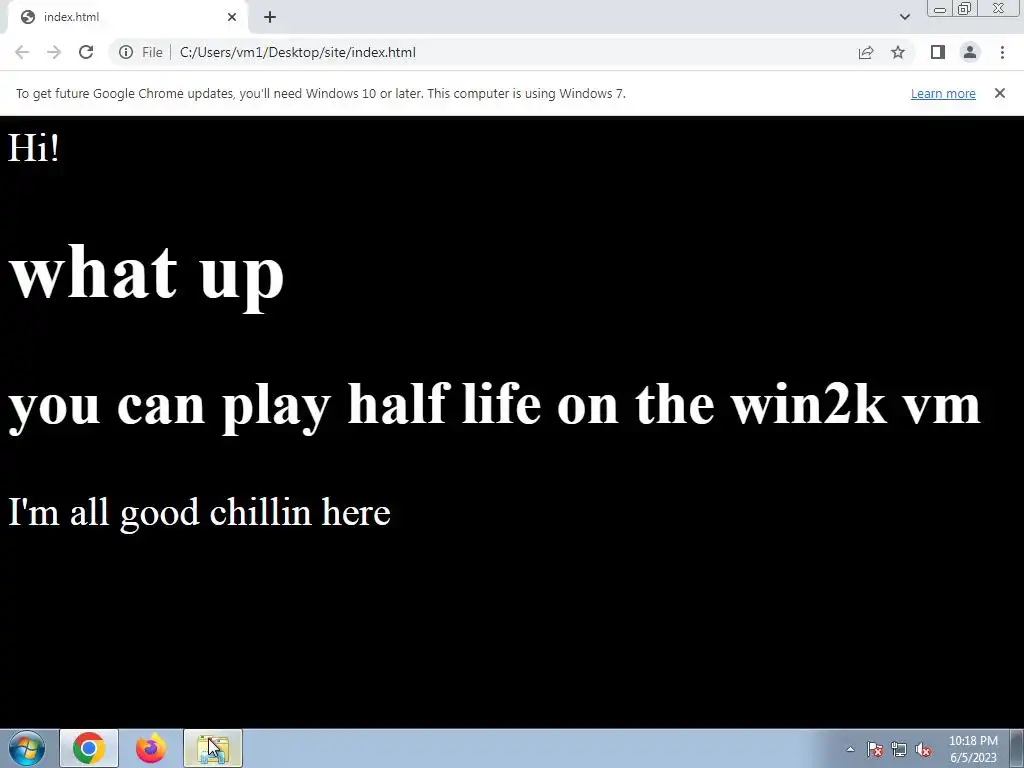Image resolution: width=1024 pixels, height=768 pixels.
Task: Open the Chrome profile avatar
Action: click(970, 52)
